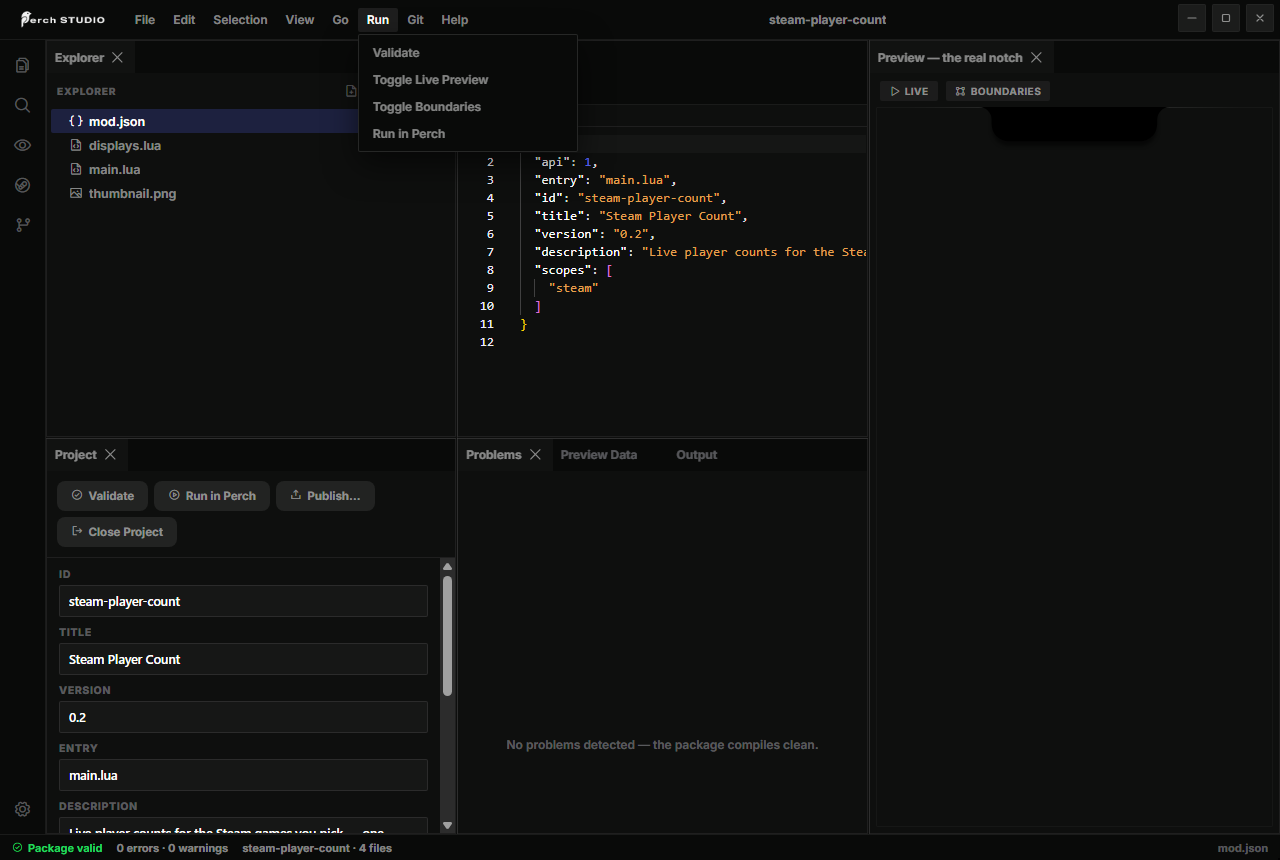Click the new file icon in Explorer header
The height and width of the screenshot is (860, 1280).
(x=351, y=91)
